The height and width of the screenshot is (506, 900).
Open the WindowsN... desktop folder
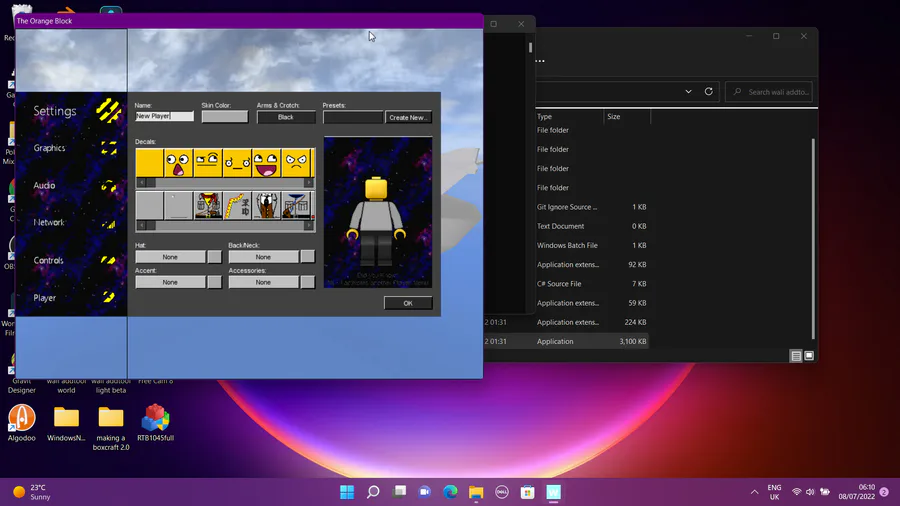coord(66,423)
